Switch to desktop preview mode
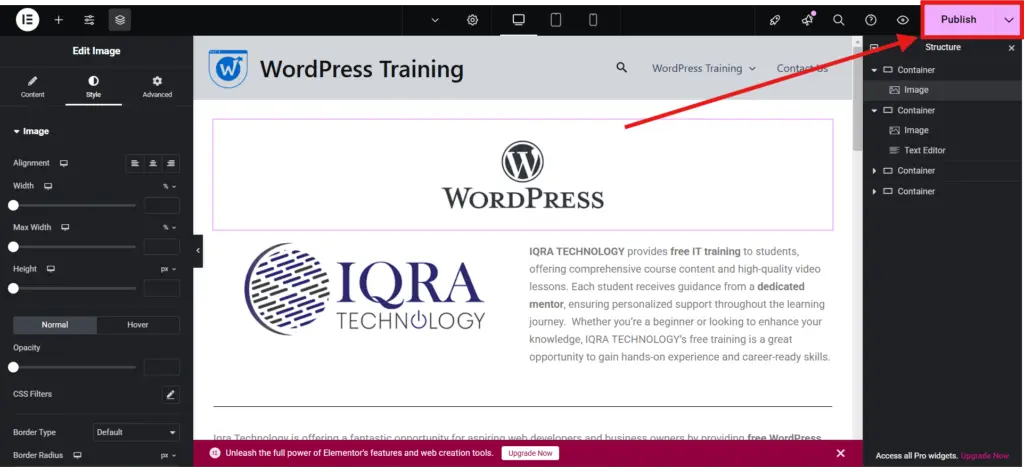 (x=519, y=20)
